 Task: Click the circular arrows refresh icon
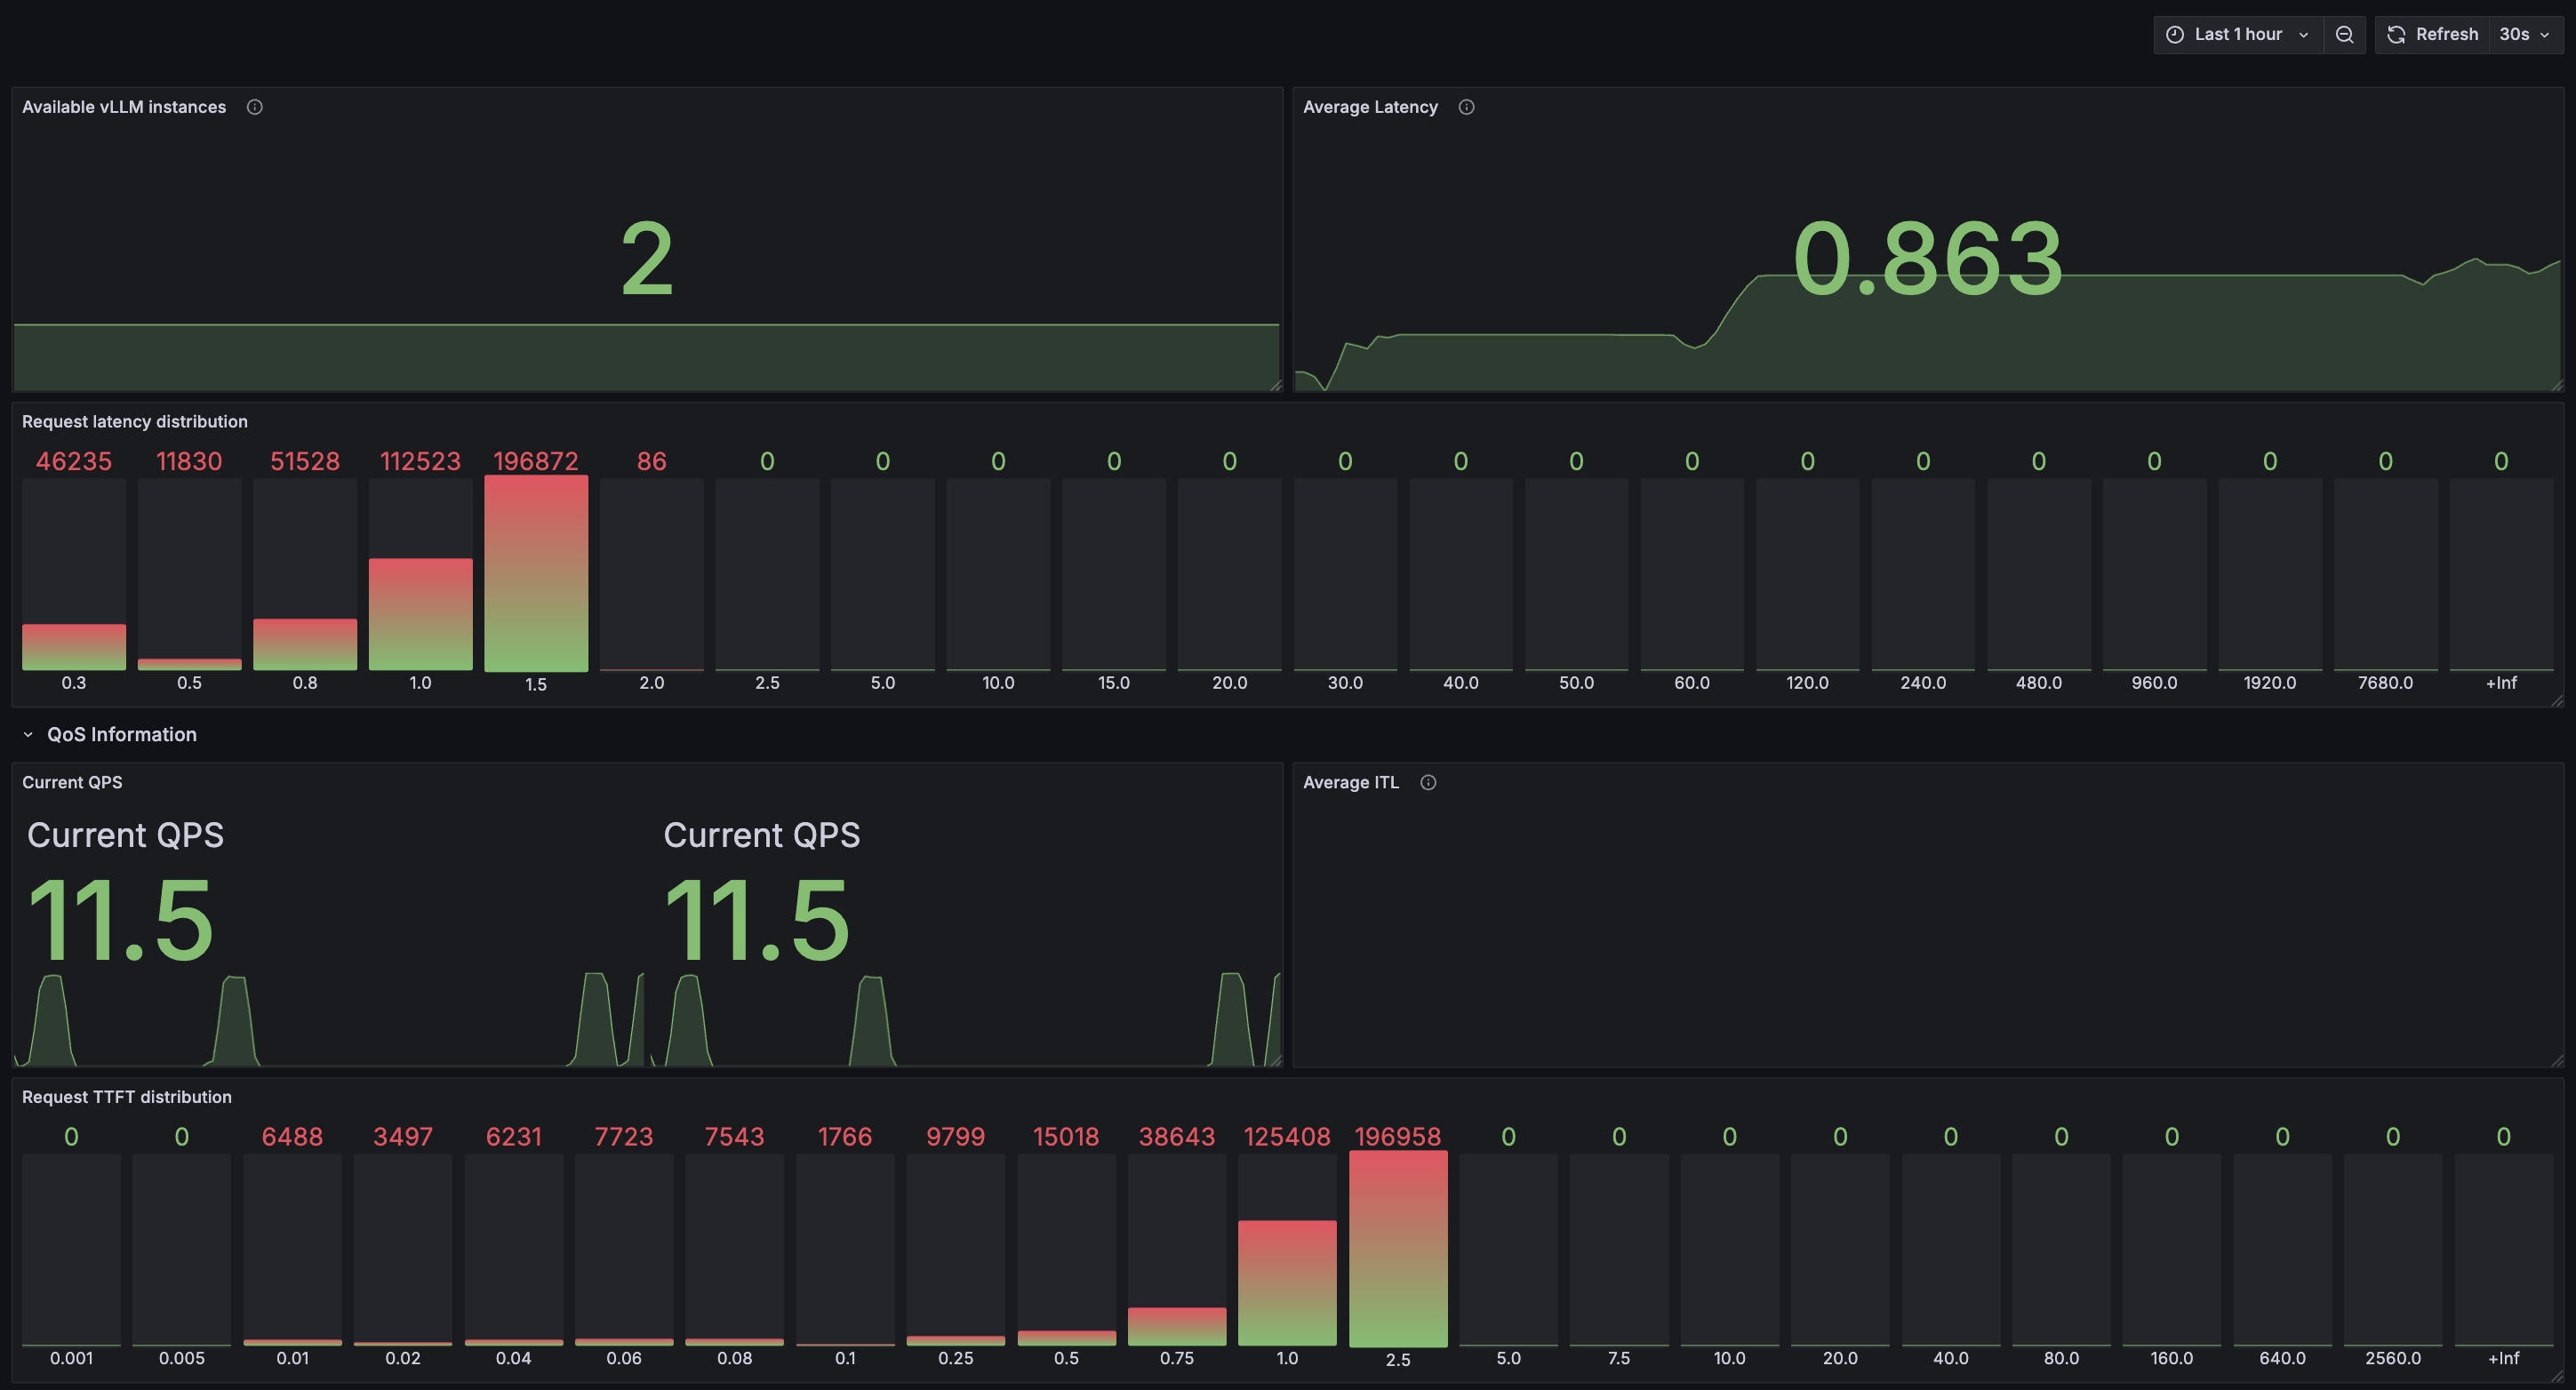pos(2396,34)
